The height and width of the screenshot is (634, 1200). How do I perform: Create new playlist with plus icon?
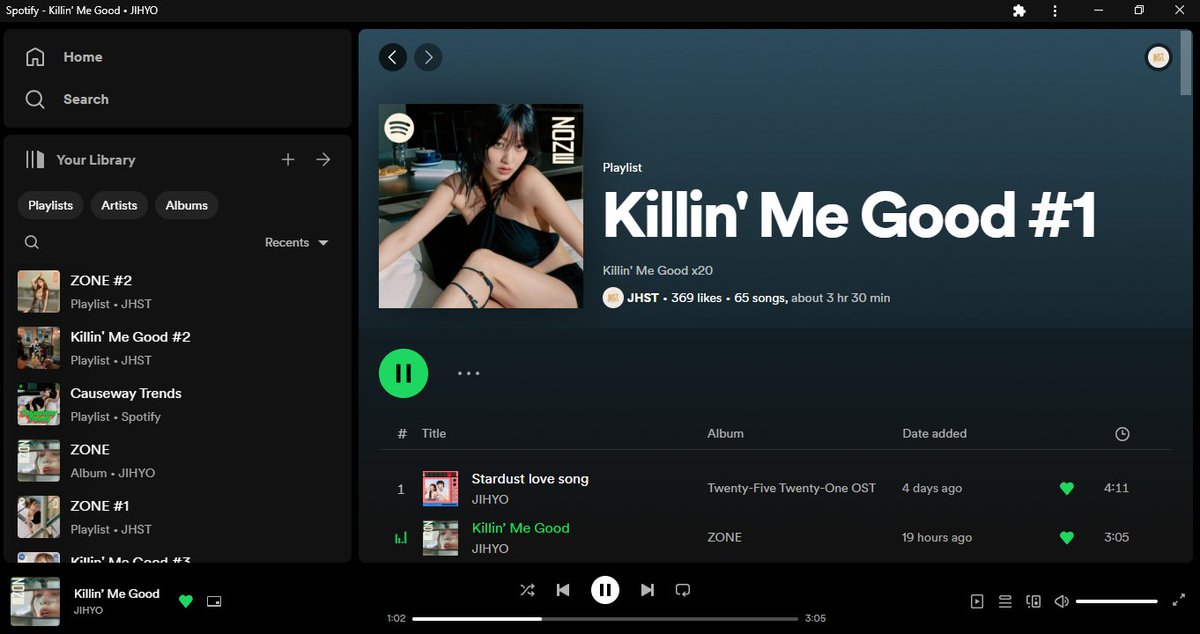pyautogui.click(x=288, y=159)
